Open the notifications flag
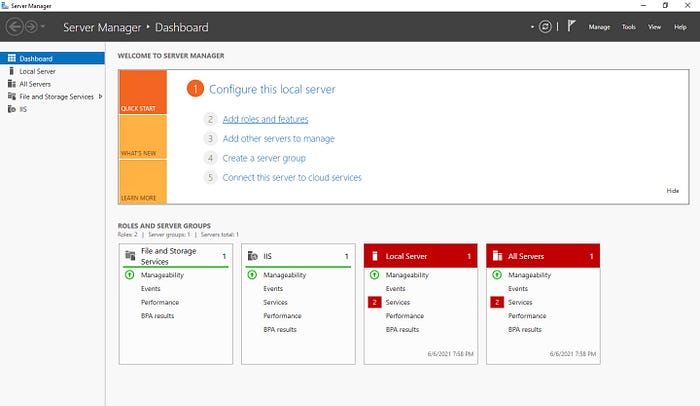Viewport: 700px width, 406px height. [571, 26]
